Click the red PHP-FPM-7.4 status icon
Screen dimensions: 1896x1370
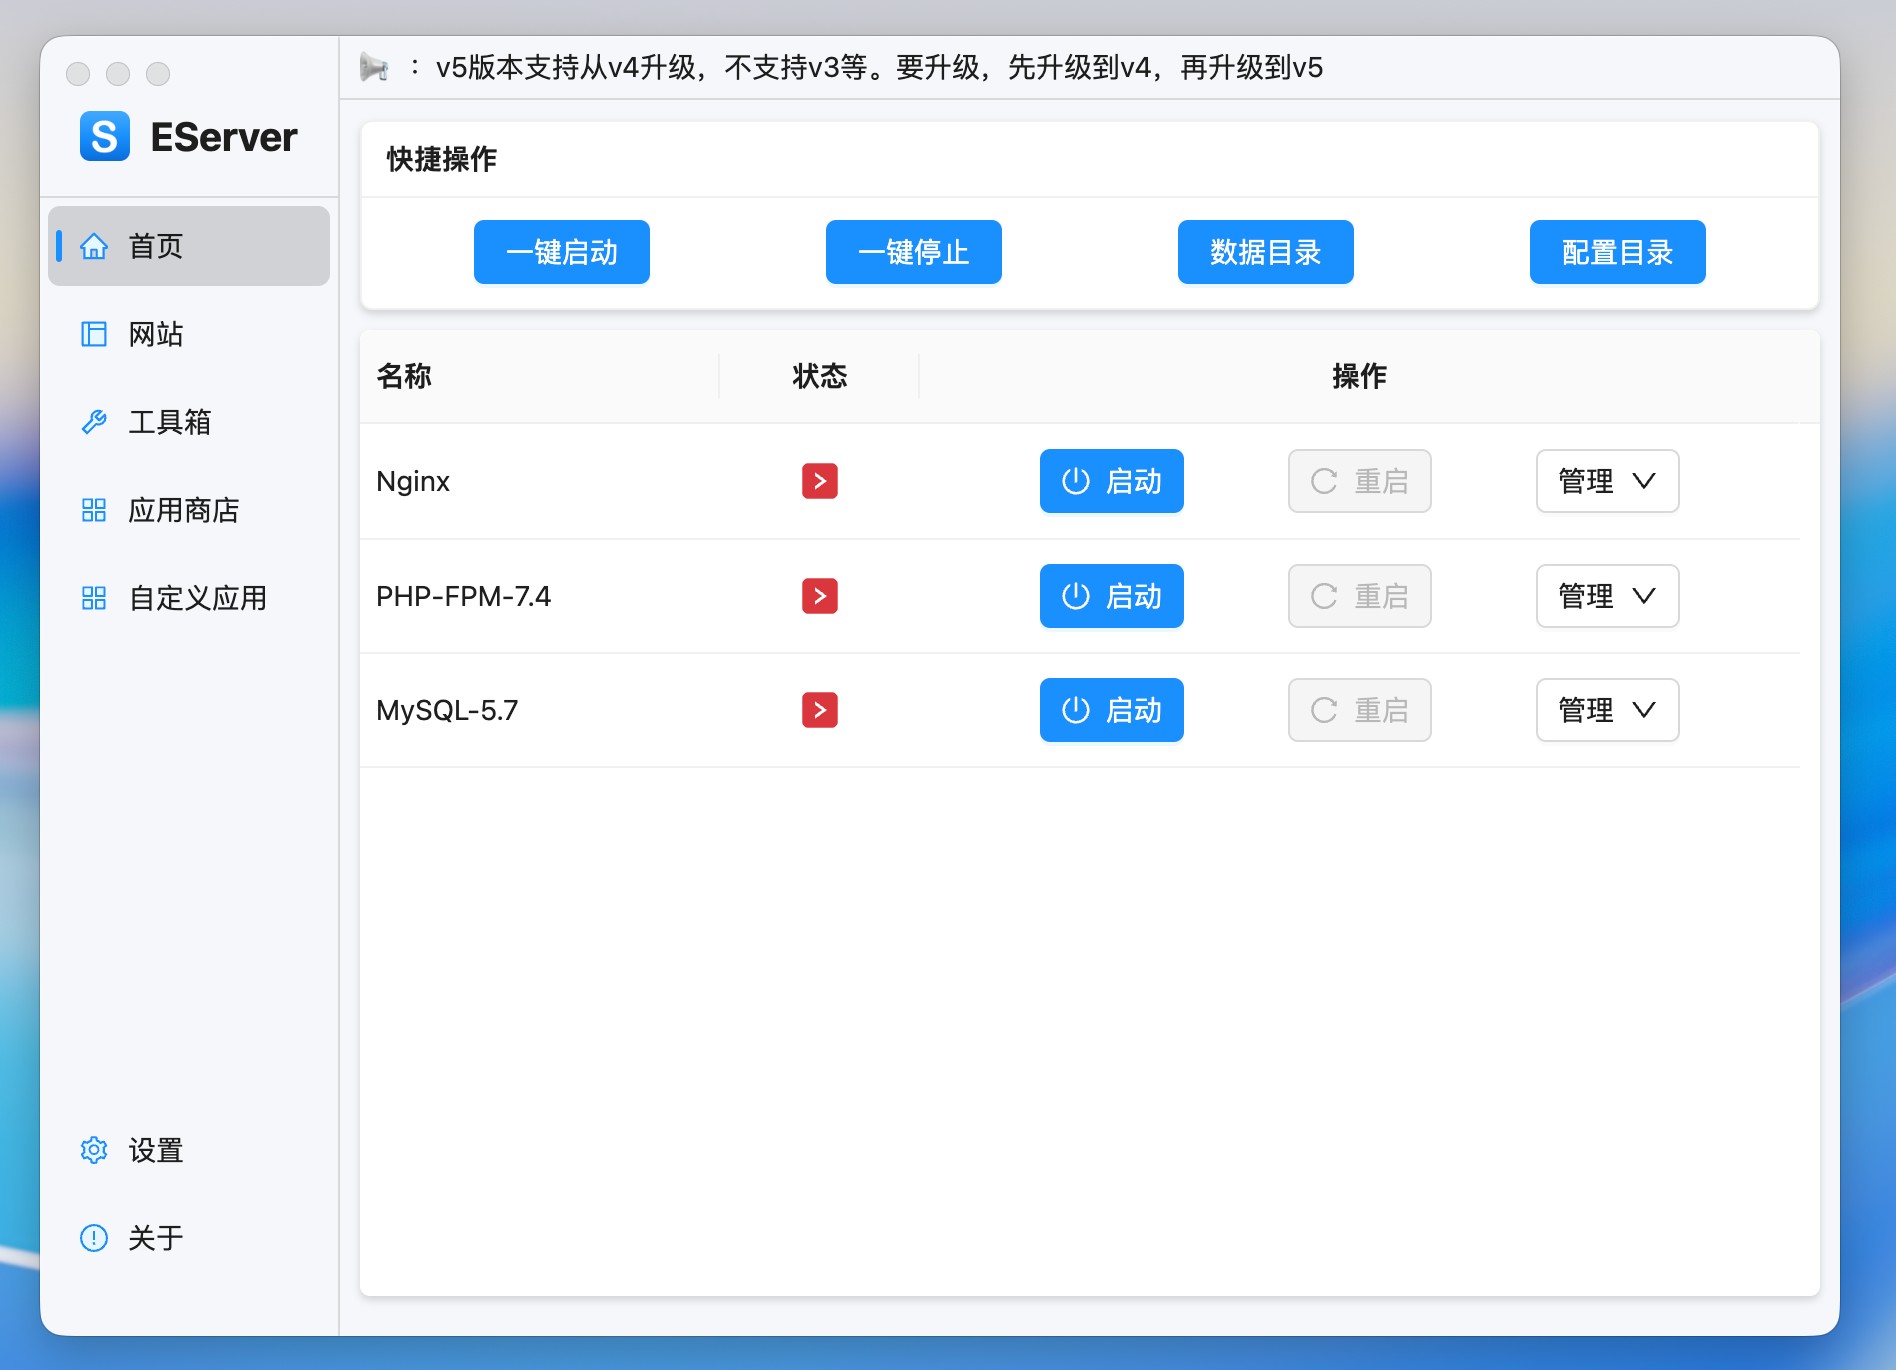[x=819, y=596]
